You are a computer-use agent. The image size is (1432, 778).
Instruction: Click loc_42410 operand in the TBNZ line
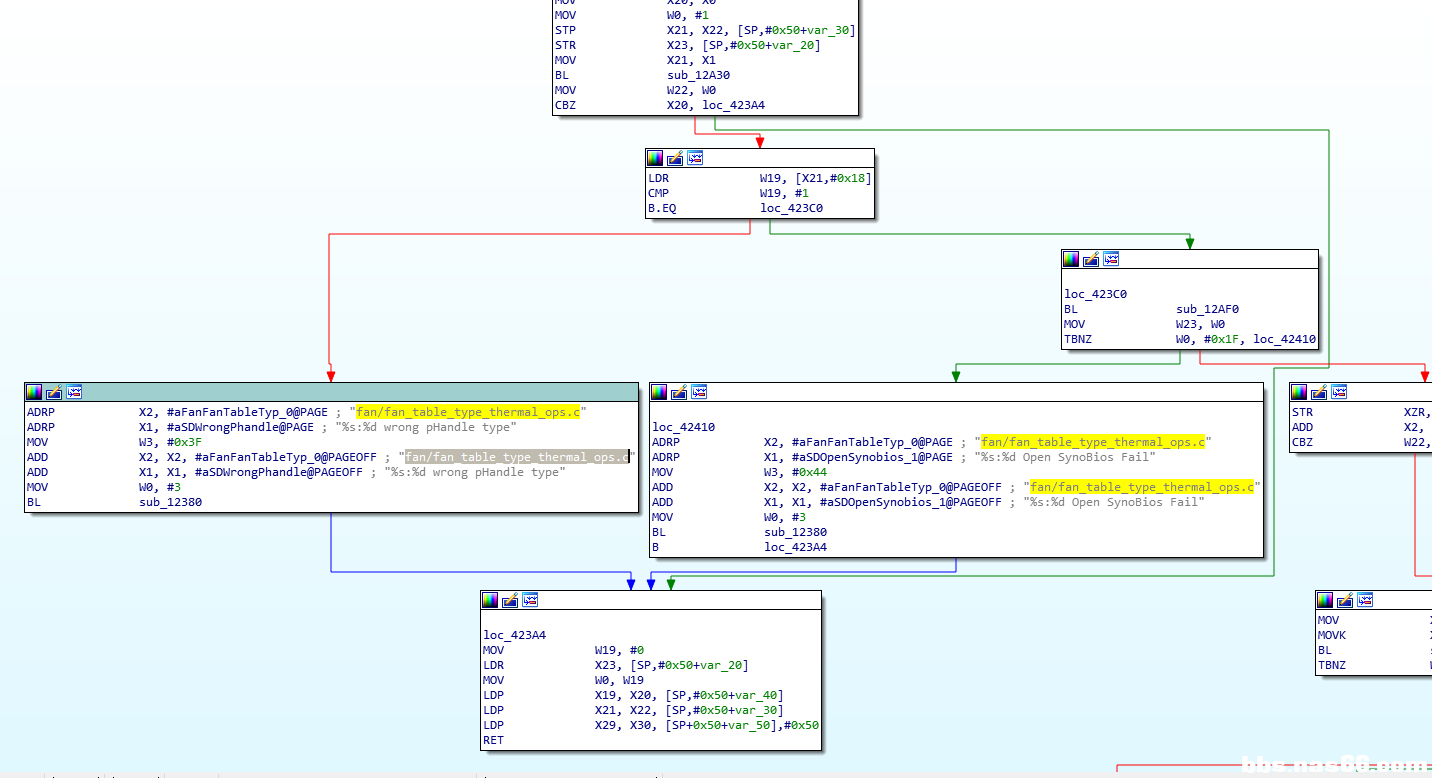(1285, 339)
